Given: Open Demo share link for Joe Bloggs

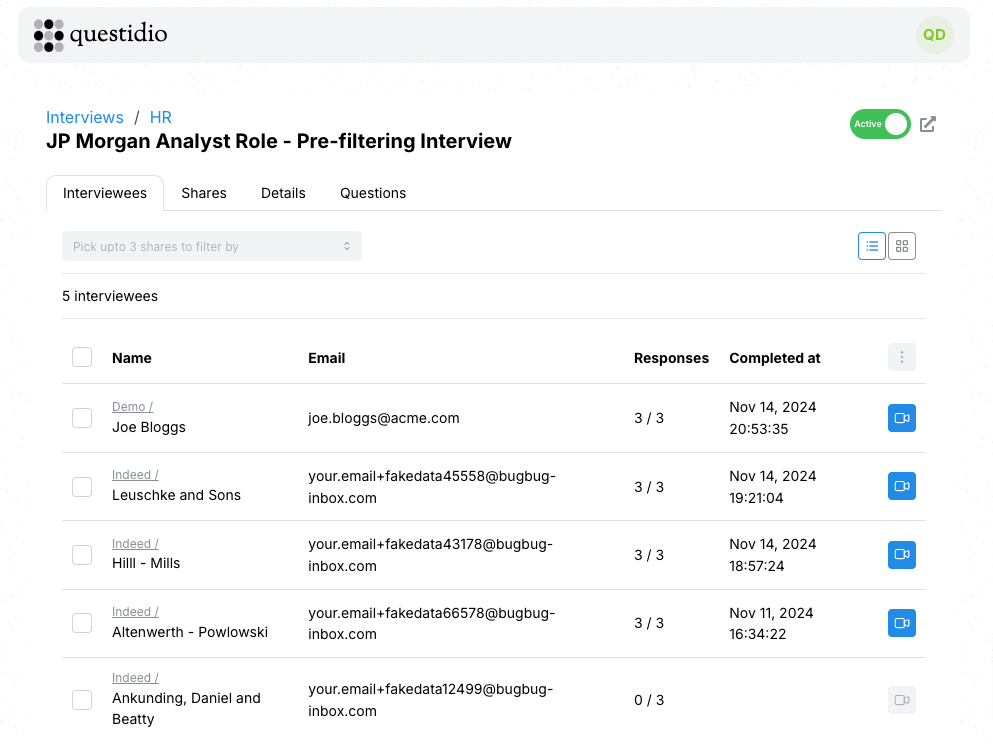Looking at the screenshot, I should click(132, 406).
